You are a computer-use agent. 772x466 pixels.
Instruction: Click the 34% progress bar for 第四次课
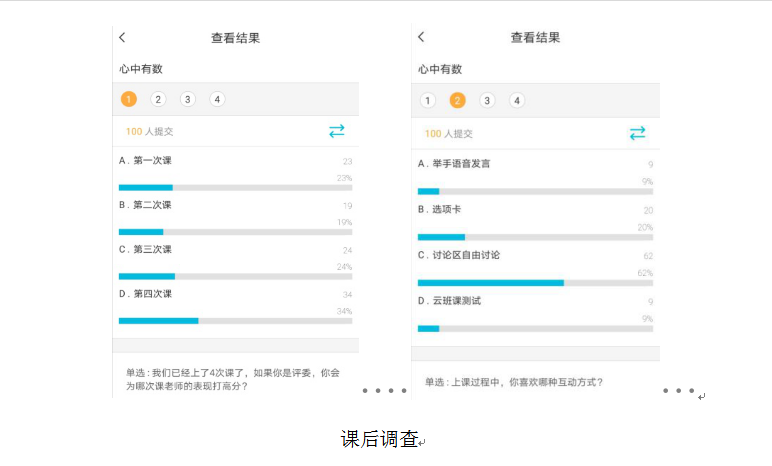click(x=235, y=320)
